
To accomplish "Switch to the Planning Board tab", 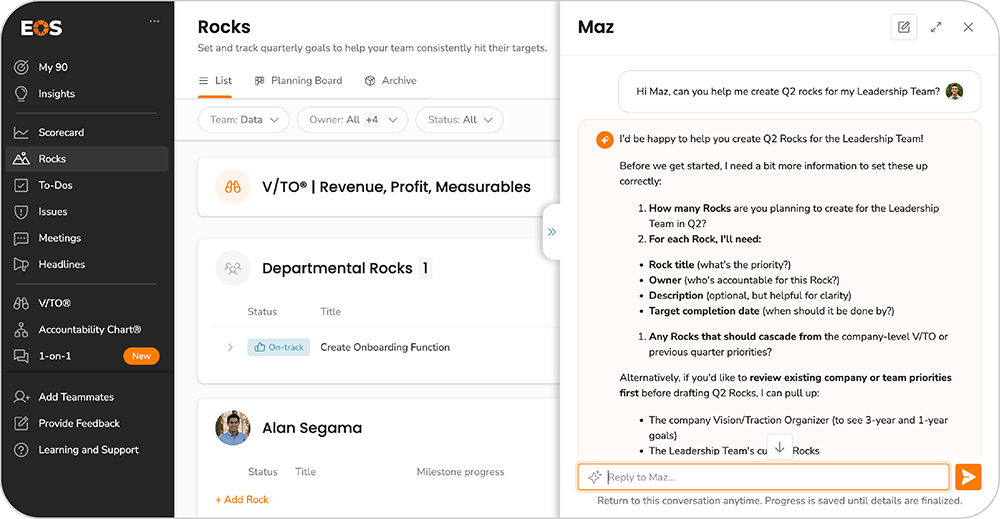I will (298, 81).
